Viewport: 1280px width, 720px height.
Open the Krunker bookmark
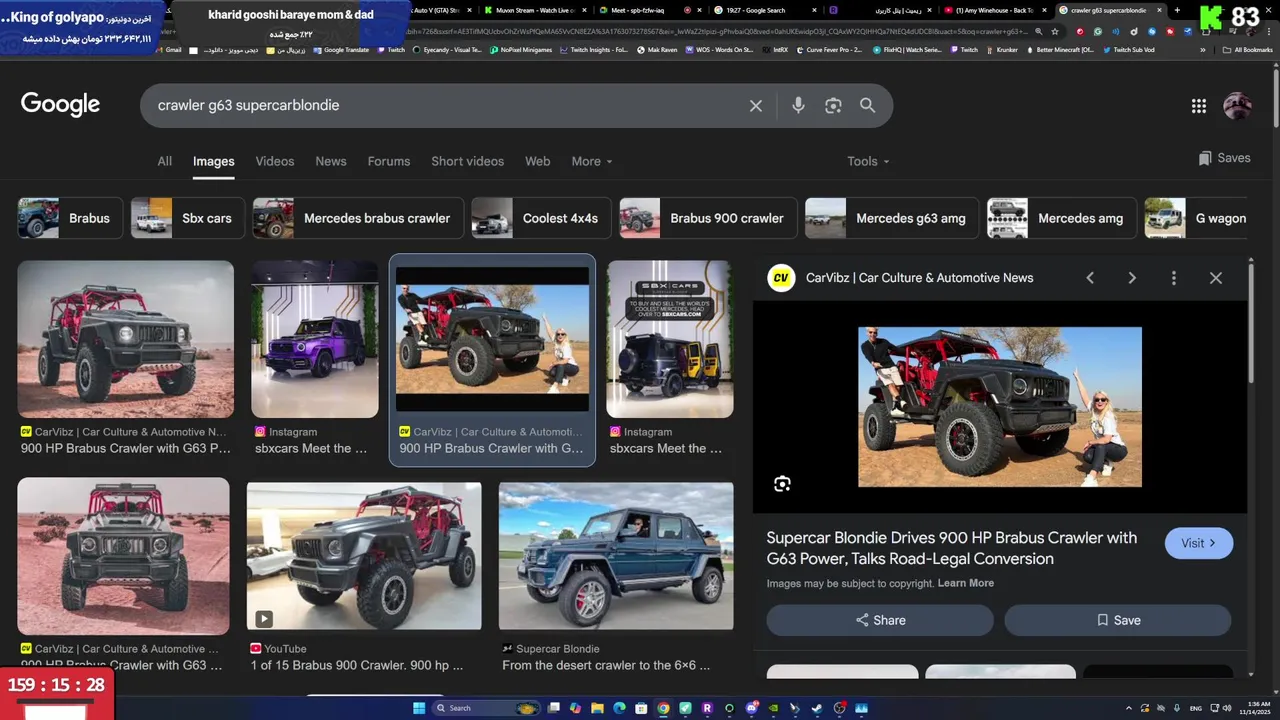[x=1002, y=49]
